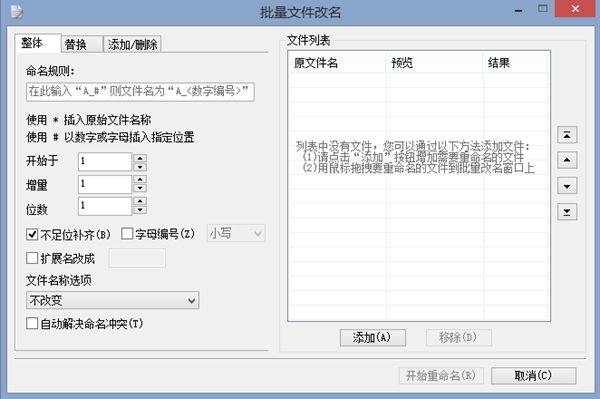
Task: Enable the 字母编号(Z) checkbox
Action: tap(127, 234)
